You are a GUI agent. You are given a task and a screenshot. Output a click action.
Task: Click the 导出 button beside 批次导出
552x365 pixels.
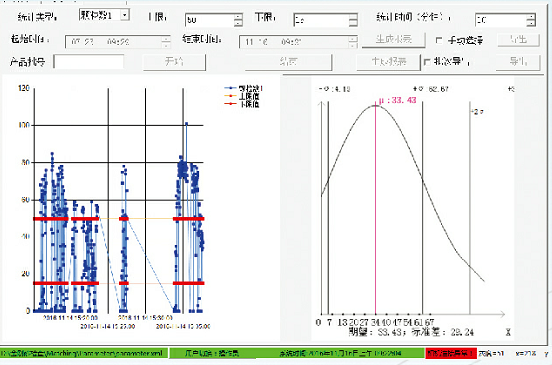tap(518, 62)
